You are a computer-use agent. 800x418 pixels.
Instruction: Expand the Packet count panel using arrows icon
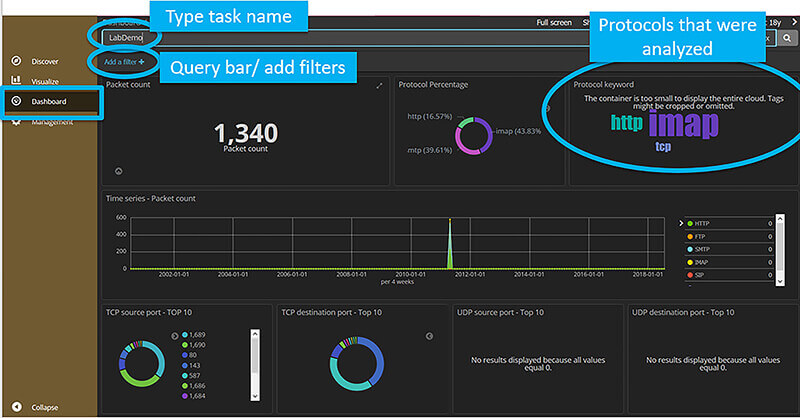379,86
